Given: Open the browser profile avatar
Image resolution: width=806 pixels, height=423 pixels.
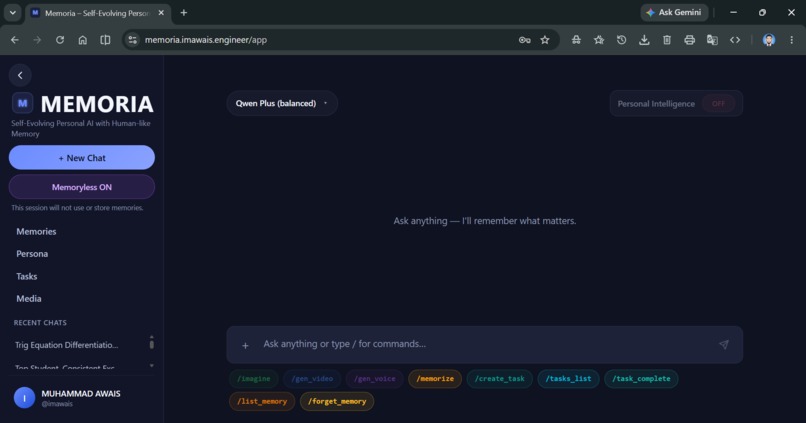Looking at the screenshot, I should point(769,40).
